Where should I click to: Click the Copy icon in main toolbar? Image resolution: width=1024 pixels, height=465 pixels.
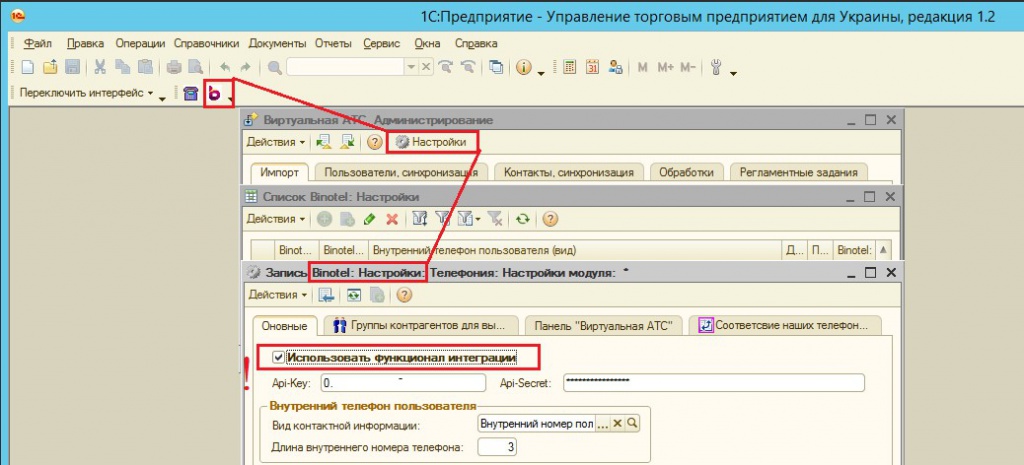coord(122,67)
